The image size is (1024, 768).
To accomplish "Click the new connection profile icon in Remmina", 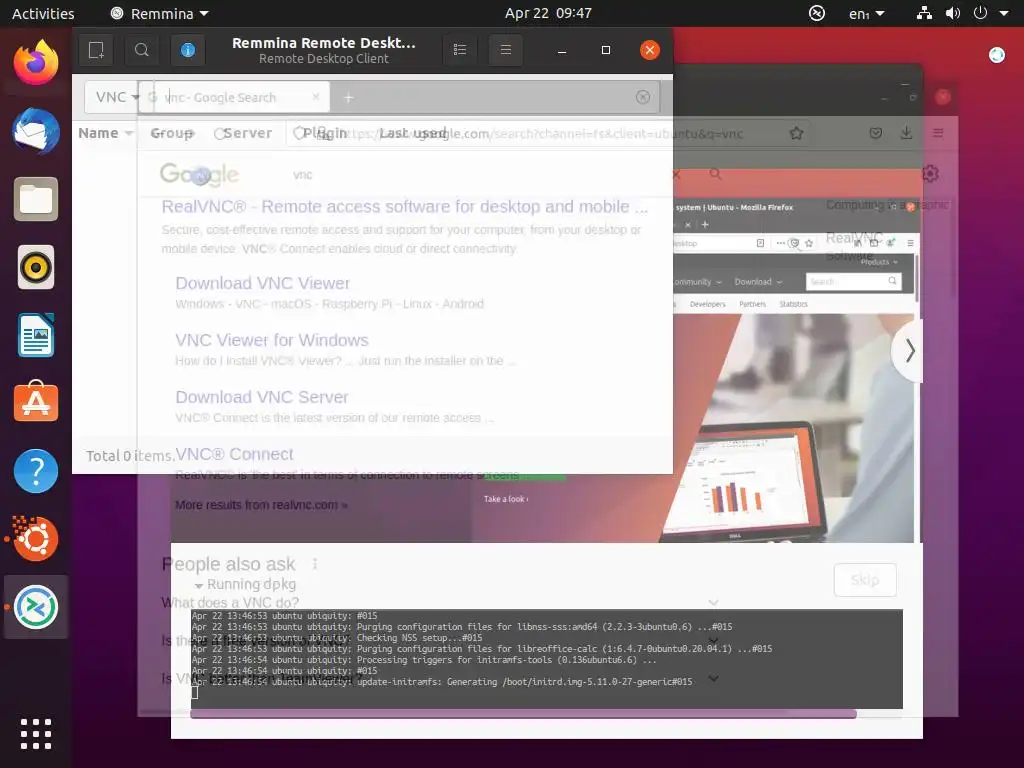I will click(x=96, y=50).
